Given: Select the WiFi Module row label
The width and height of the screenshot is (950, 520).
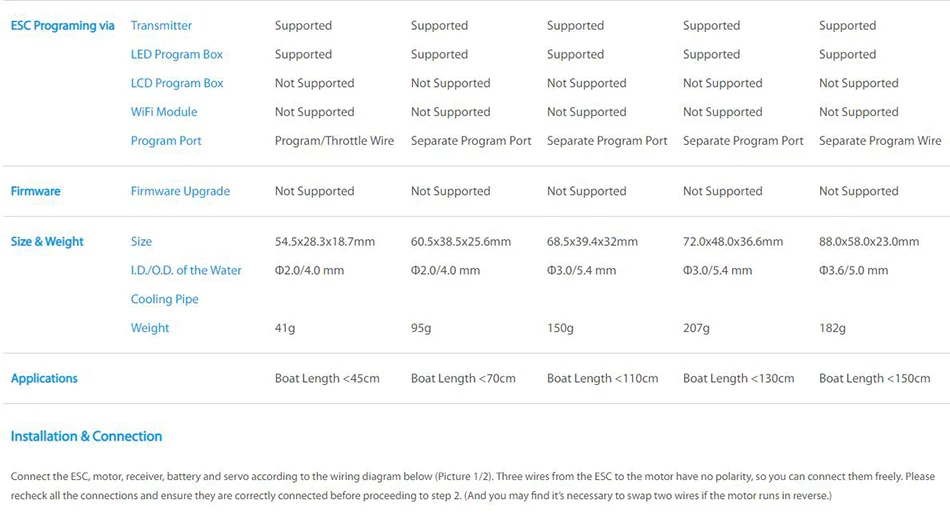Looking at the screenshot, I should point(164,112).
